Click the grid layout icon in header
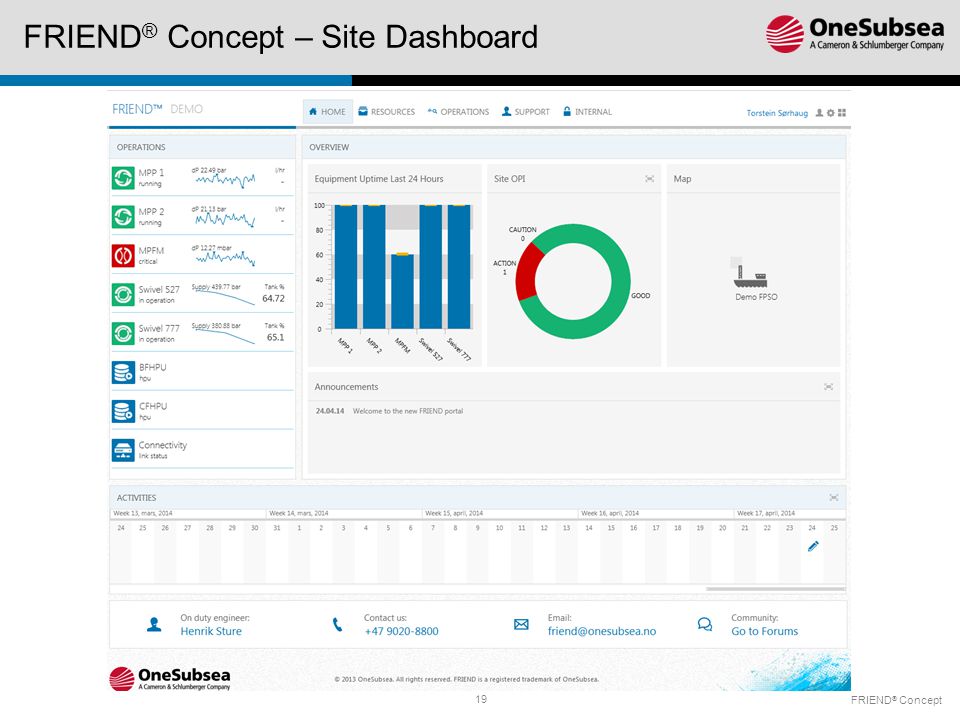 842,113
